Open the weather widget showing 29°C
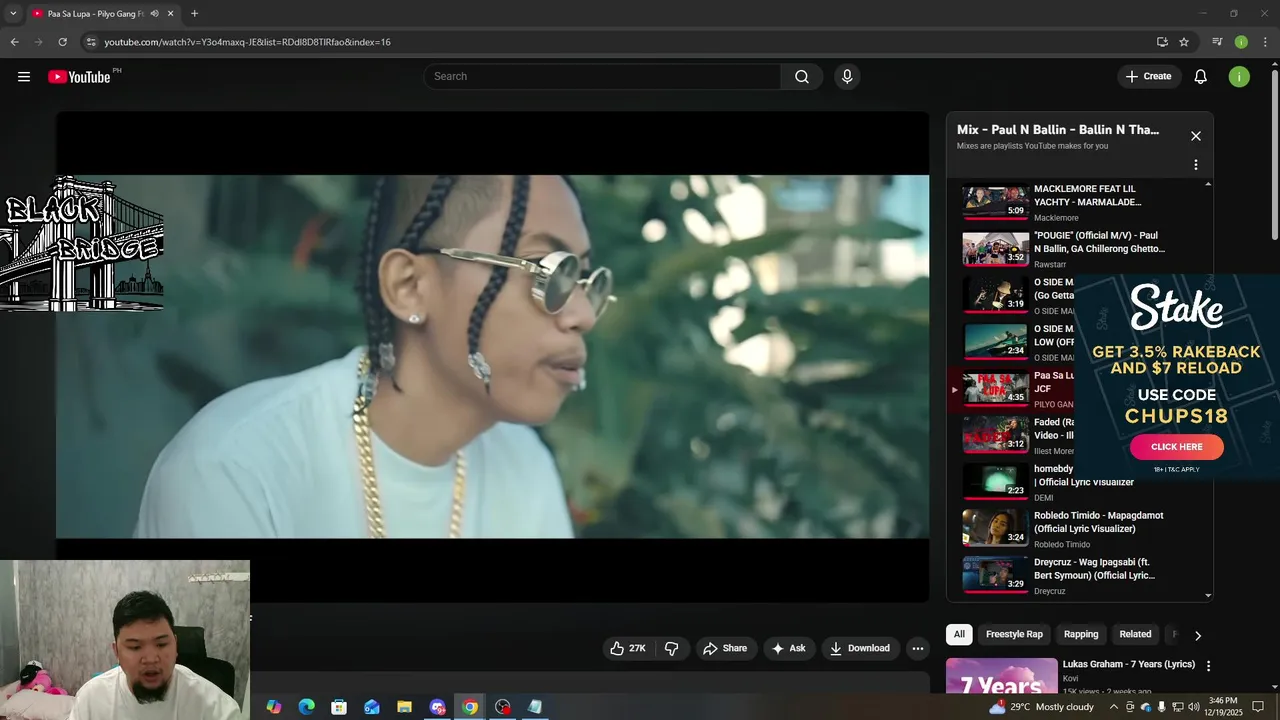 (x=1041, y=707)
